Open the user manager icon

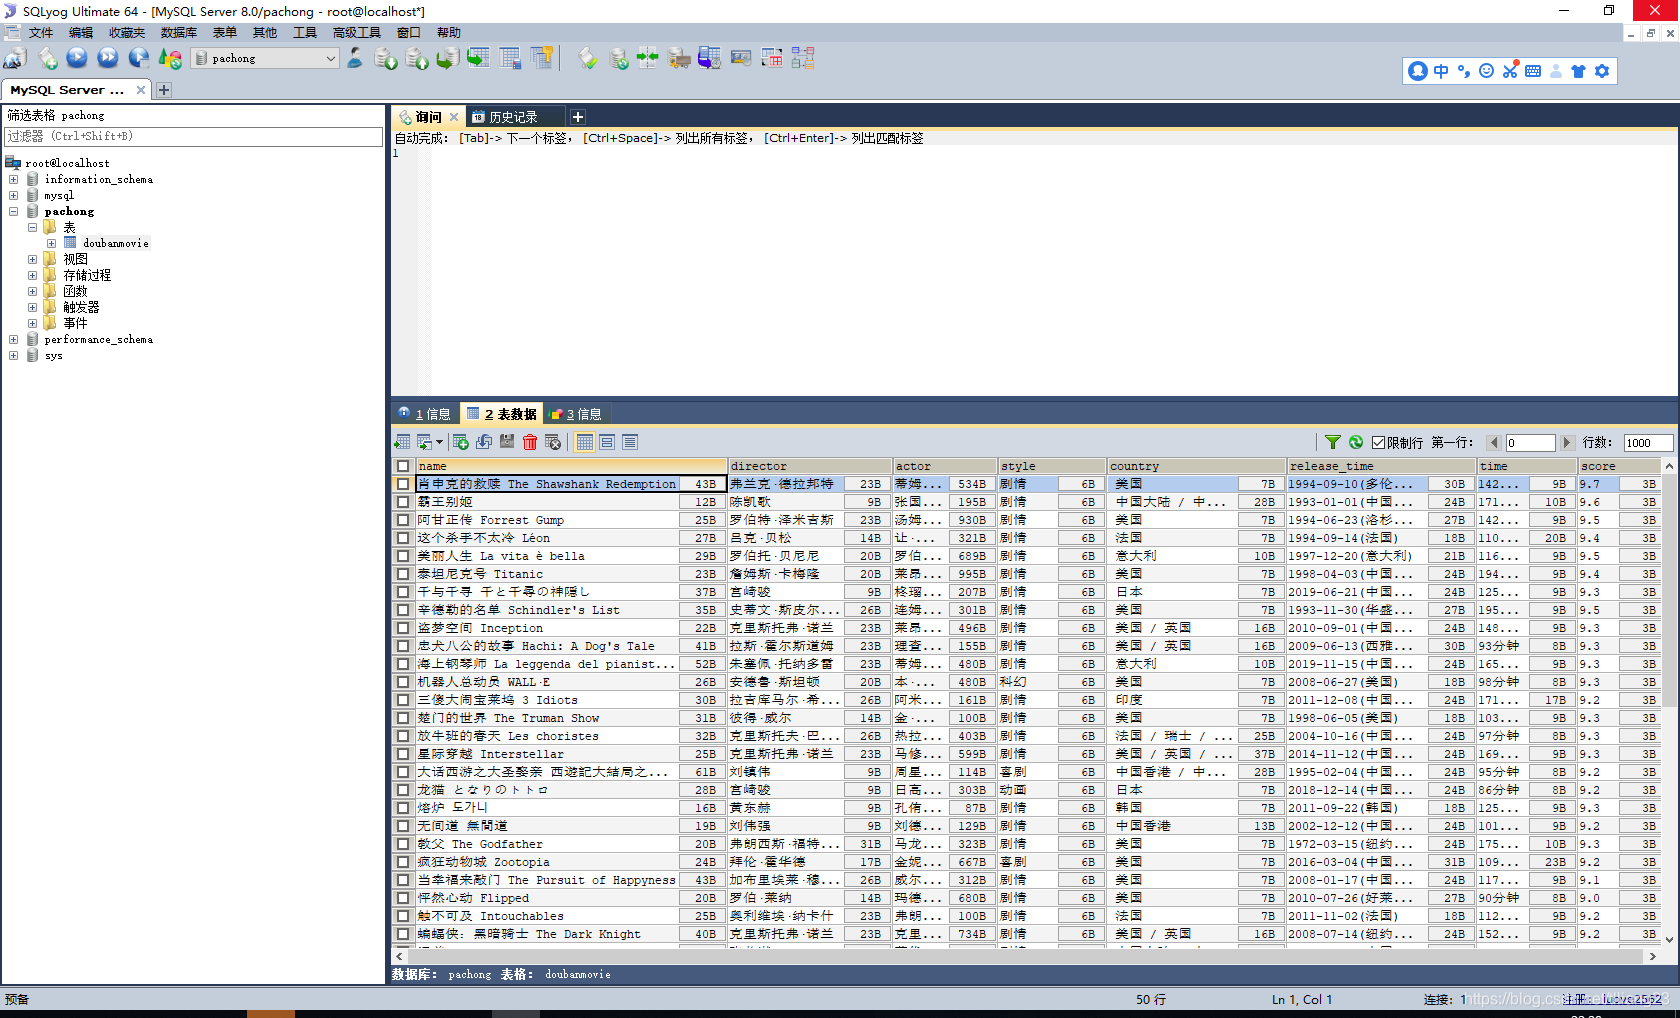point(355,59)
